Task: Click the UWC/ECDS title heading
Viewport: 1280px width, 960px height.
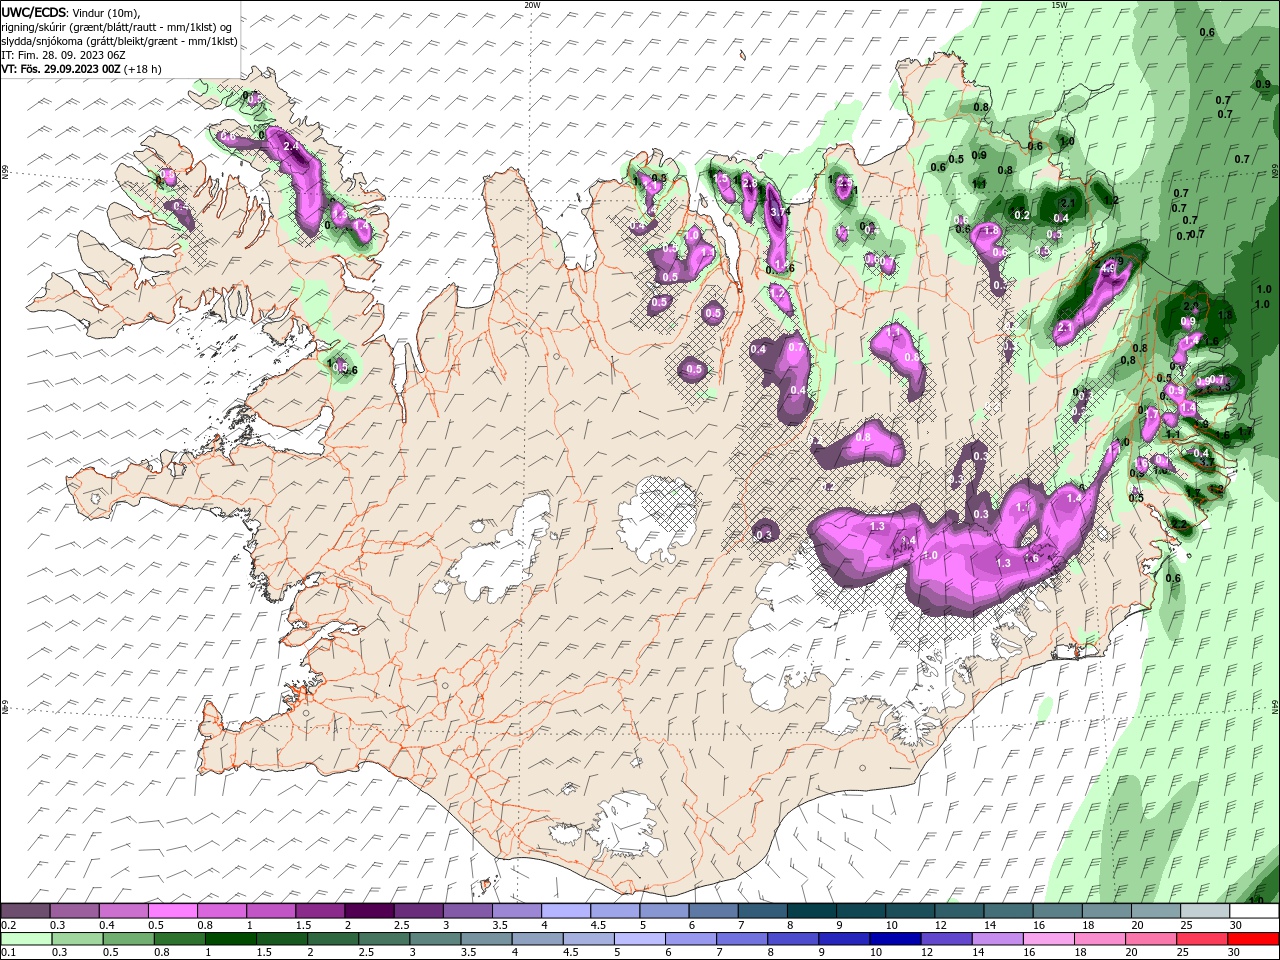Action: (x=33, y=11)
